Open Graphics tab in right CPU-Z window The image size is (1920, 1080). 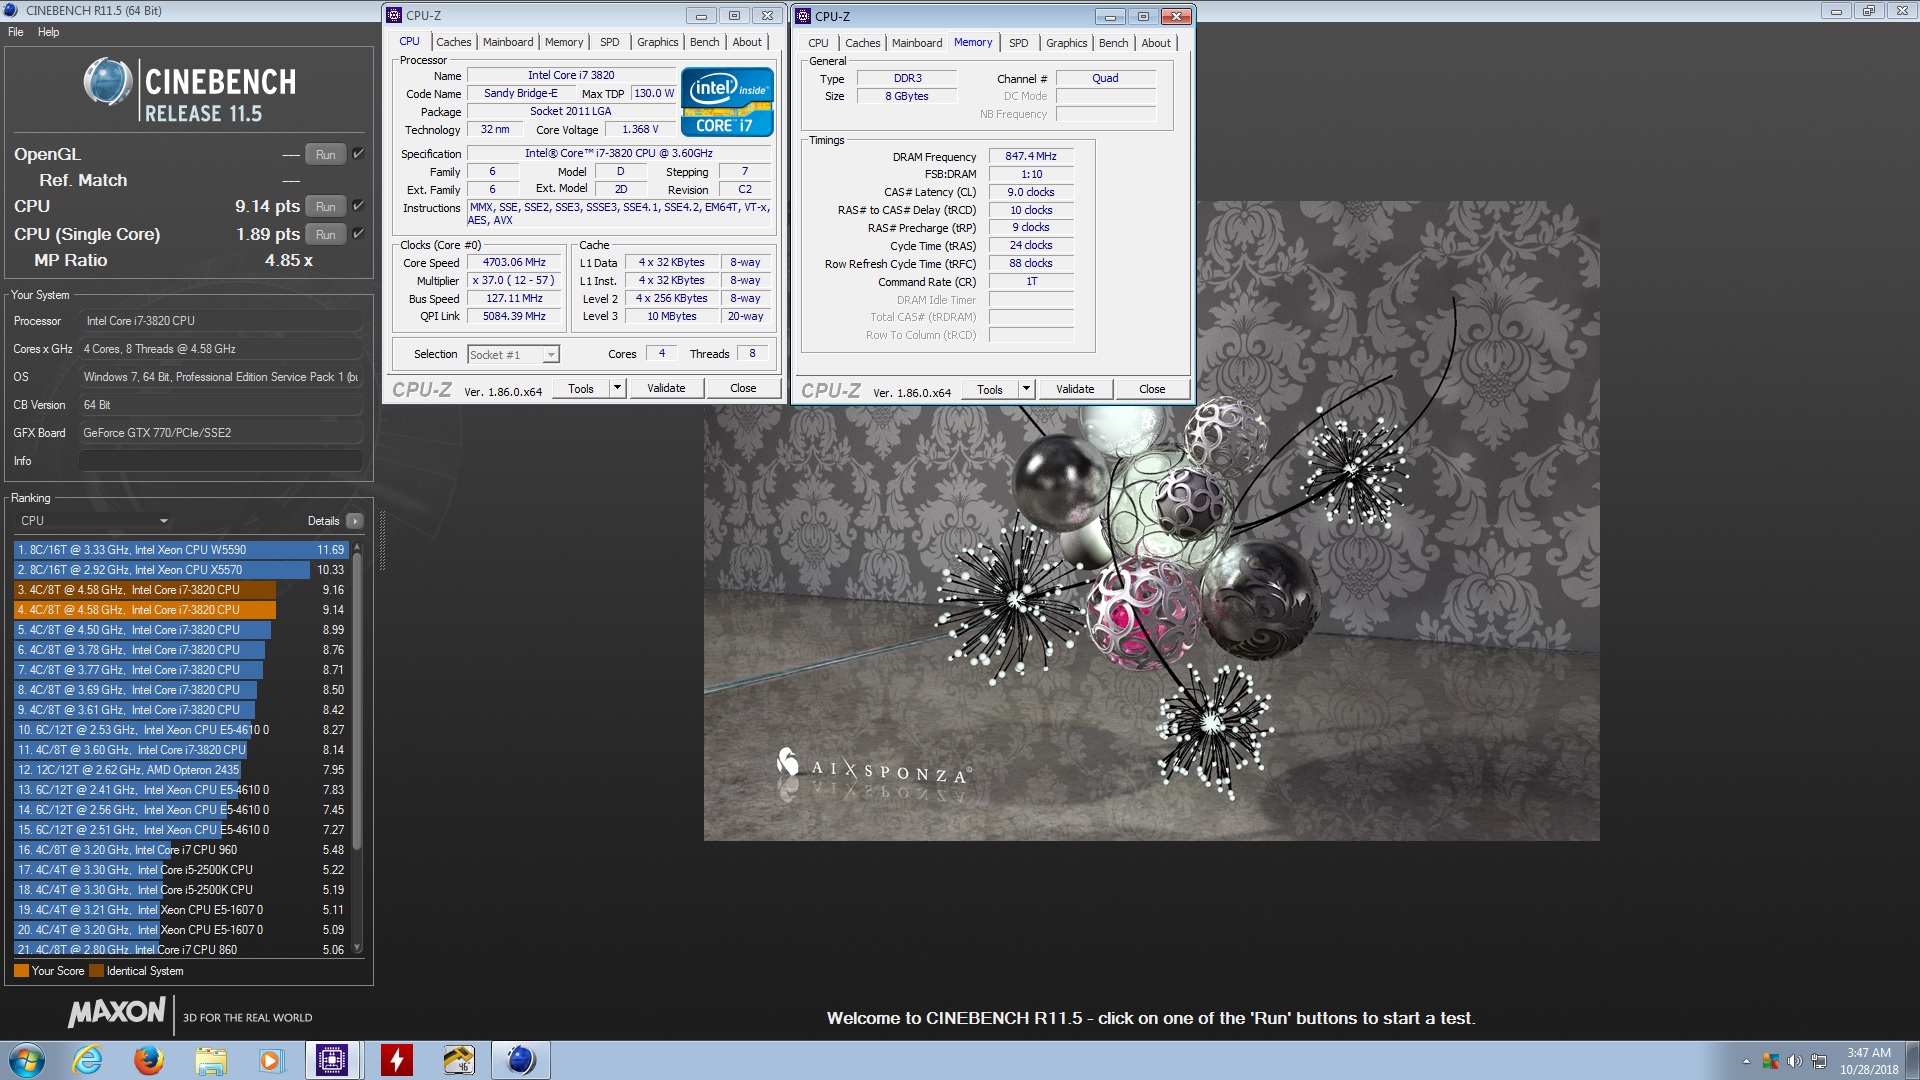(1066, 43)
